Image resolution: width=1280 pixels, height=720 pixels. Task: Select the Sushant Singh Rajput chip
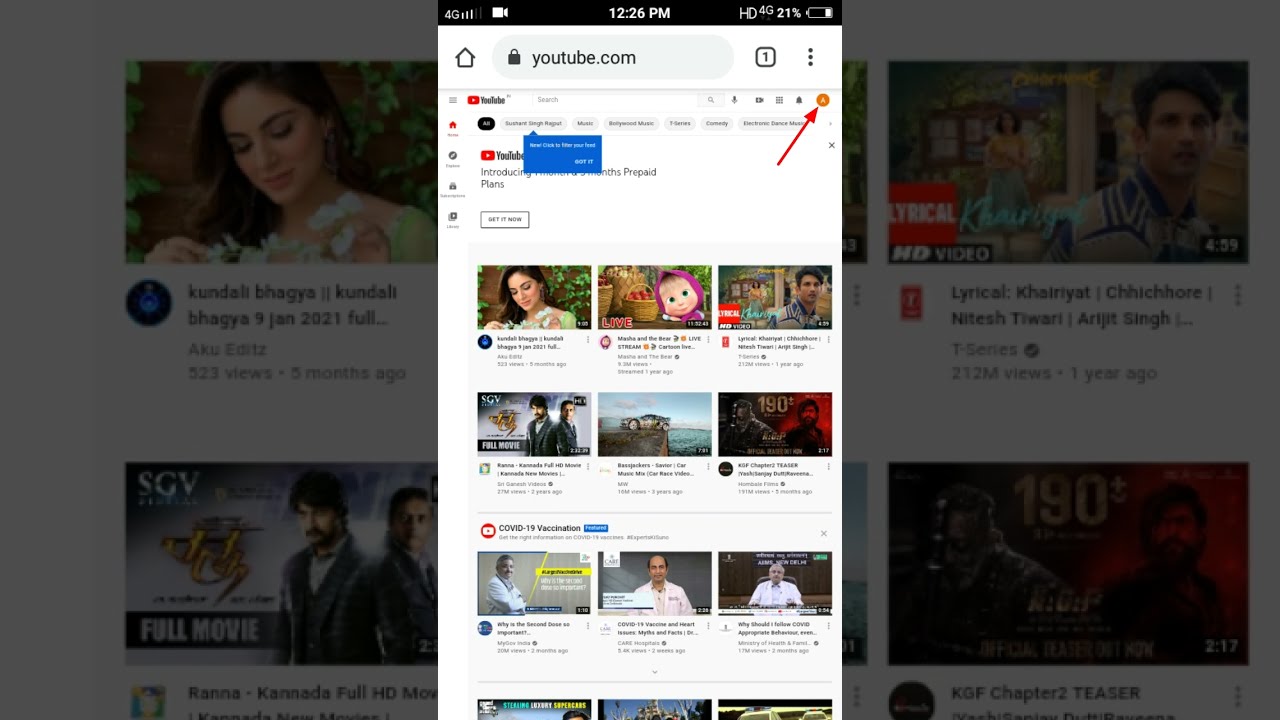tap(533, 124)
